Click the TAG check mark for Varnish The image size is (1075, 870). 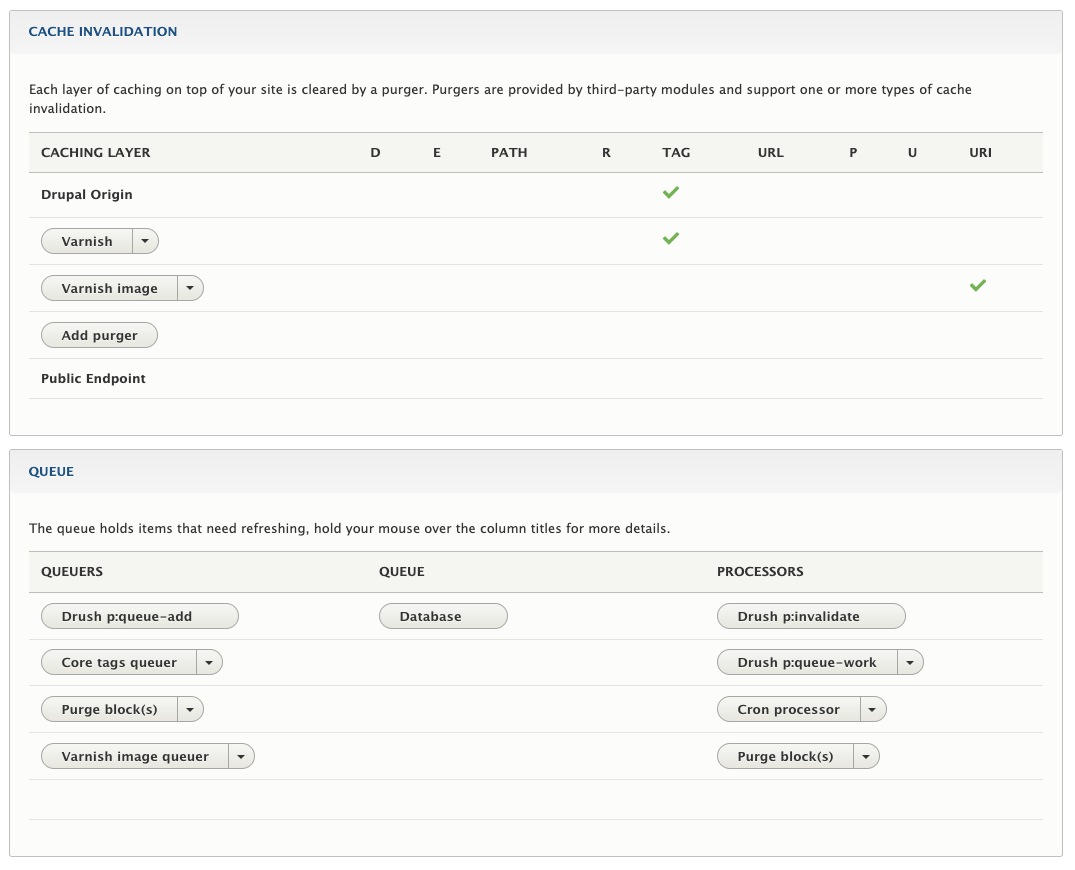point(671,239)
